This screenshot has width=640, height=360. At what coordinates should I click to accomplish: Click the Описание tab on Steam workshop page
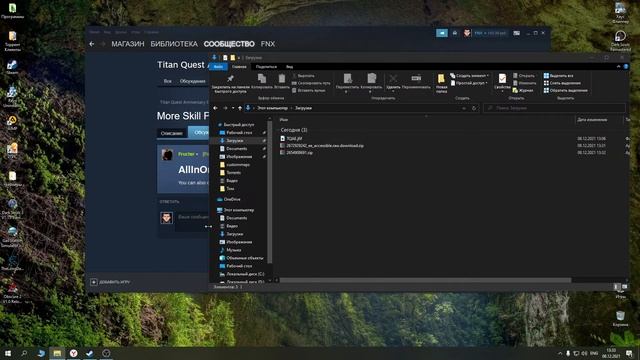pos(171,133)
